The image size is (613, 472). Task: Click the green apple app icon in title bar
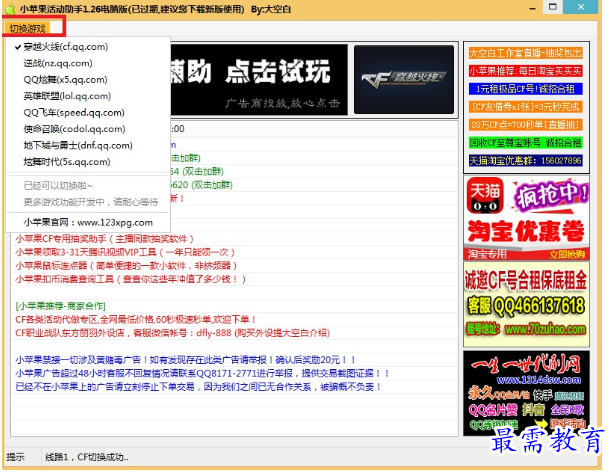point(10,9)
